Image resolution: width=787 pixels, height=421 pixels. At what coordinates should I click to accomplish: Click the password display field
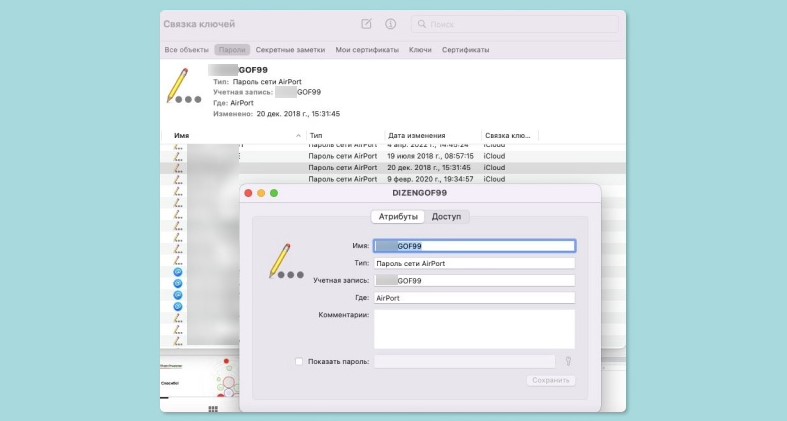point(465,361)
